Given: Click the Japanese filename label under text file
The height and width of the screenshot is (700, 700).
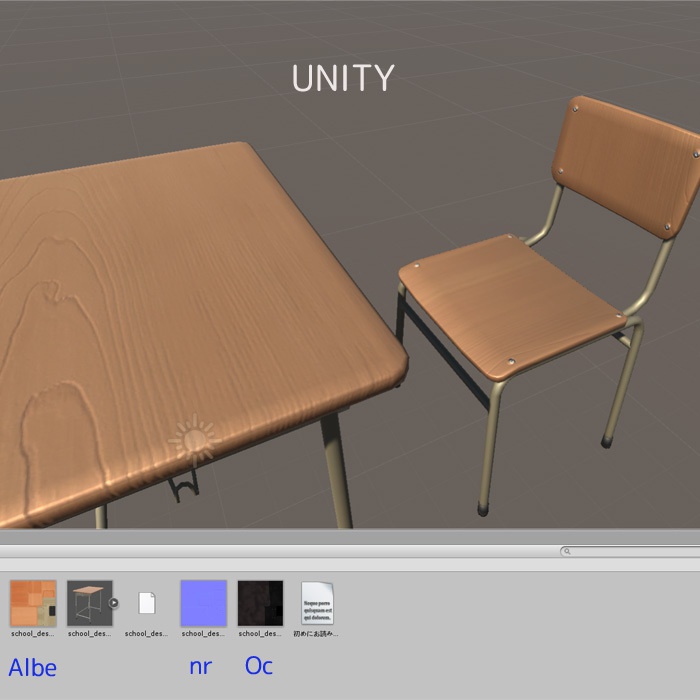Looking at the screenshot, I should coord(316,633).
